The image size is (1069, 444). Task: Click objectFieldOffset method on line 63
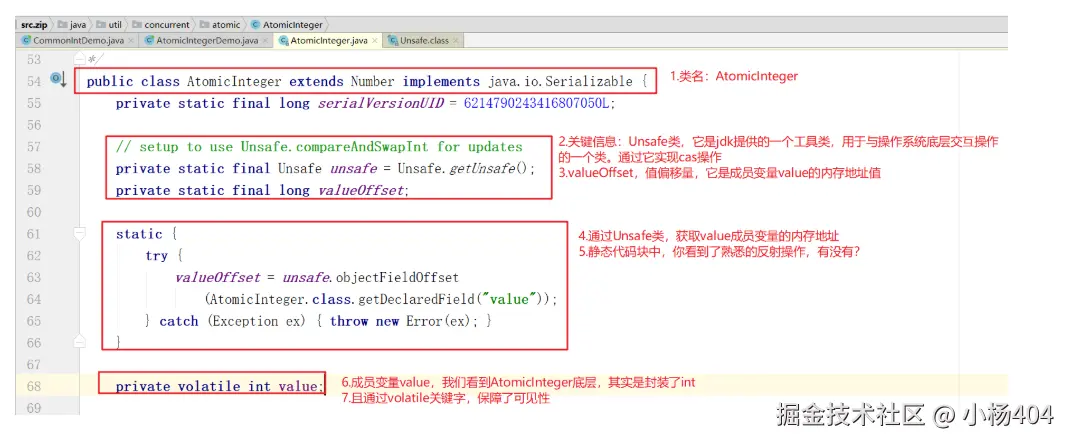point(399,278)
